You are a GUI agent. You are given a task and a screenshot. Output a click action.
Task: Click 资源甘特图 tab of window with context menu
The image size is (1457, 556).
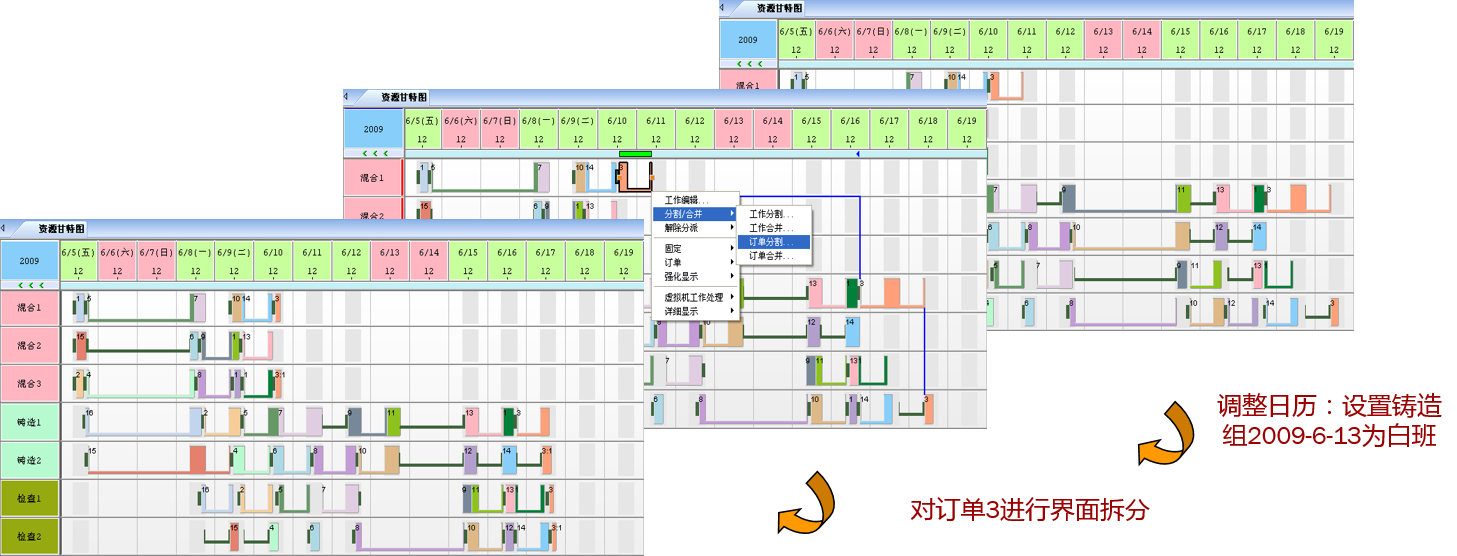(404, 97)
